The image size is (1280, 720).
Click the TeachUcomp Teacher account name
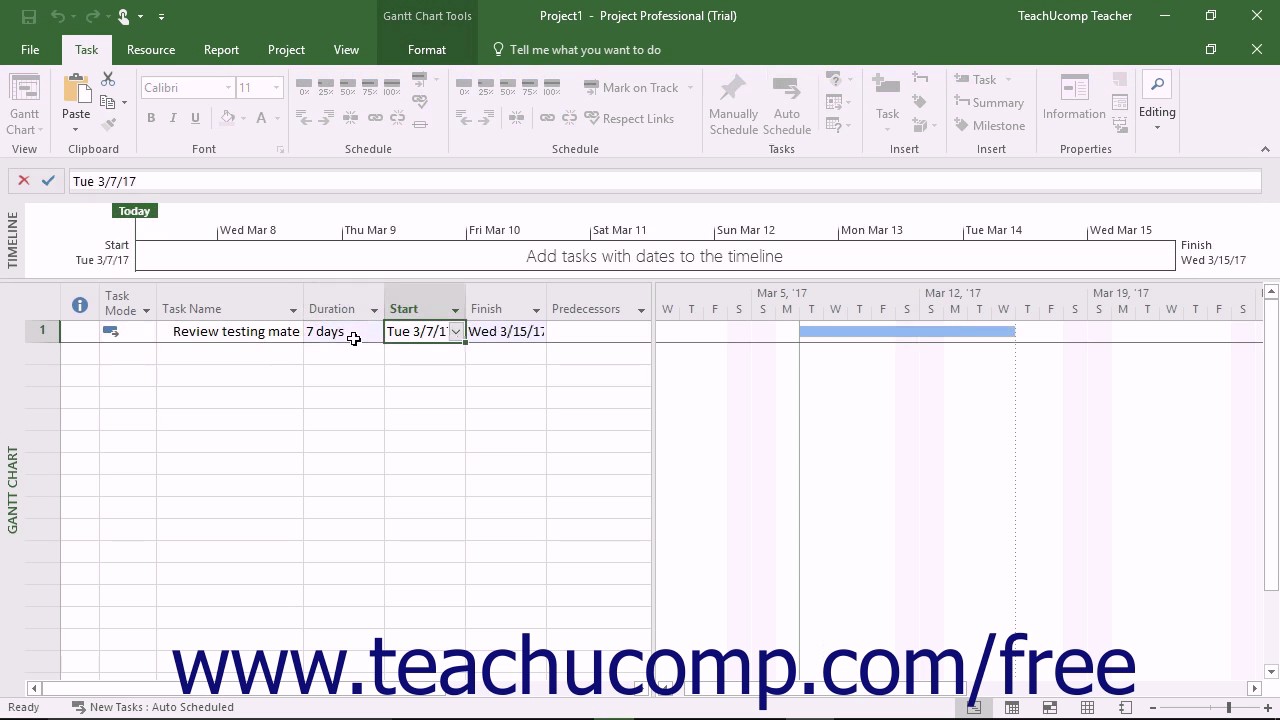tap(1075, 16)
